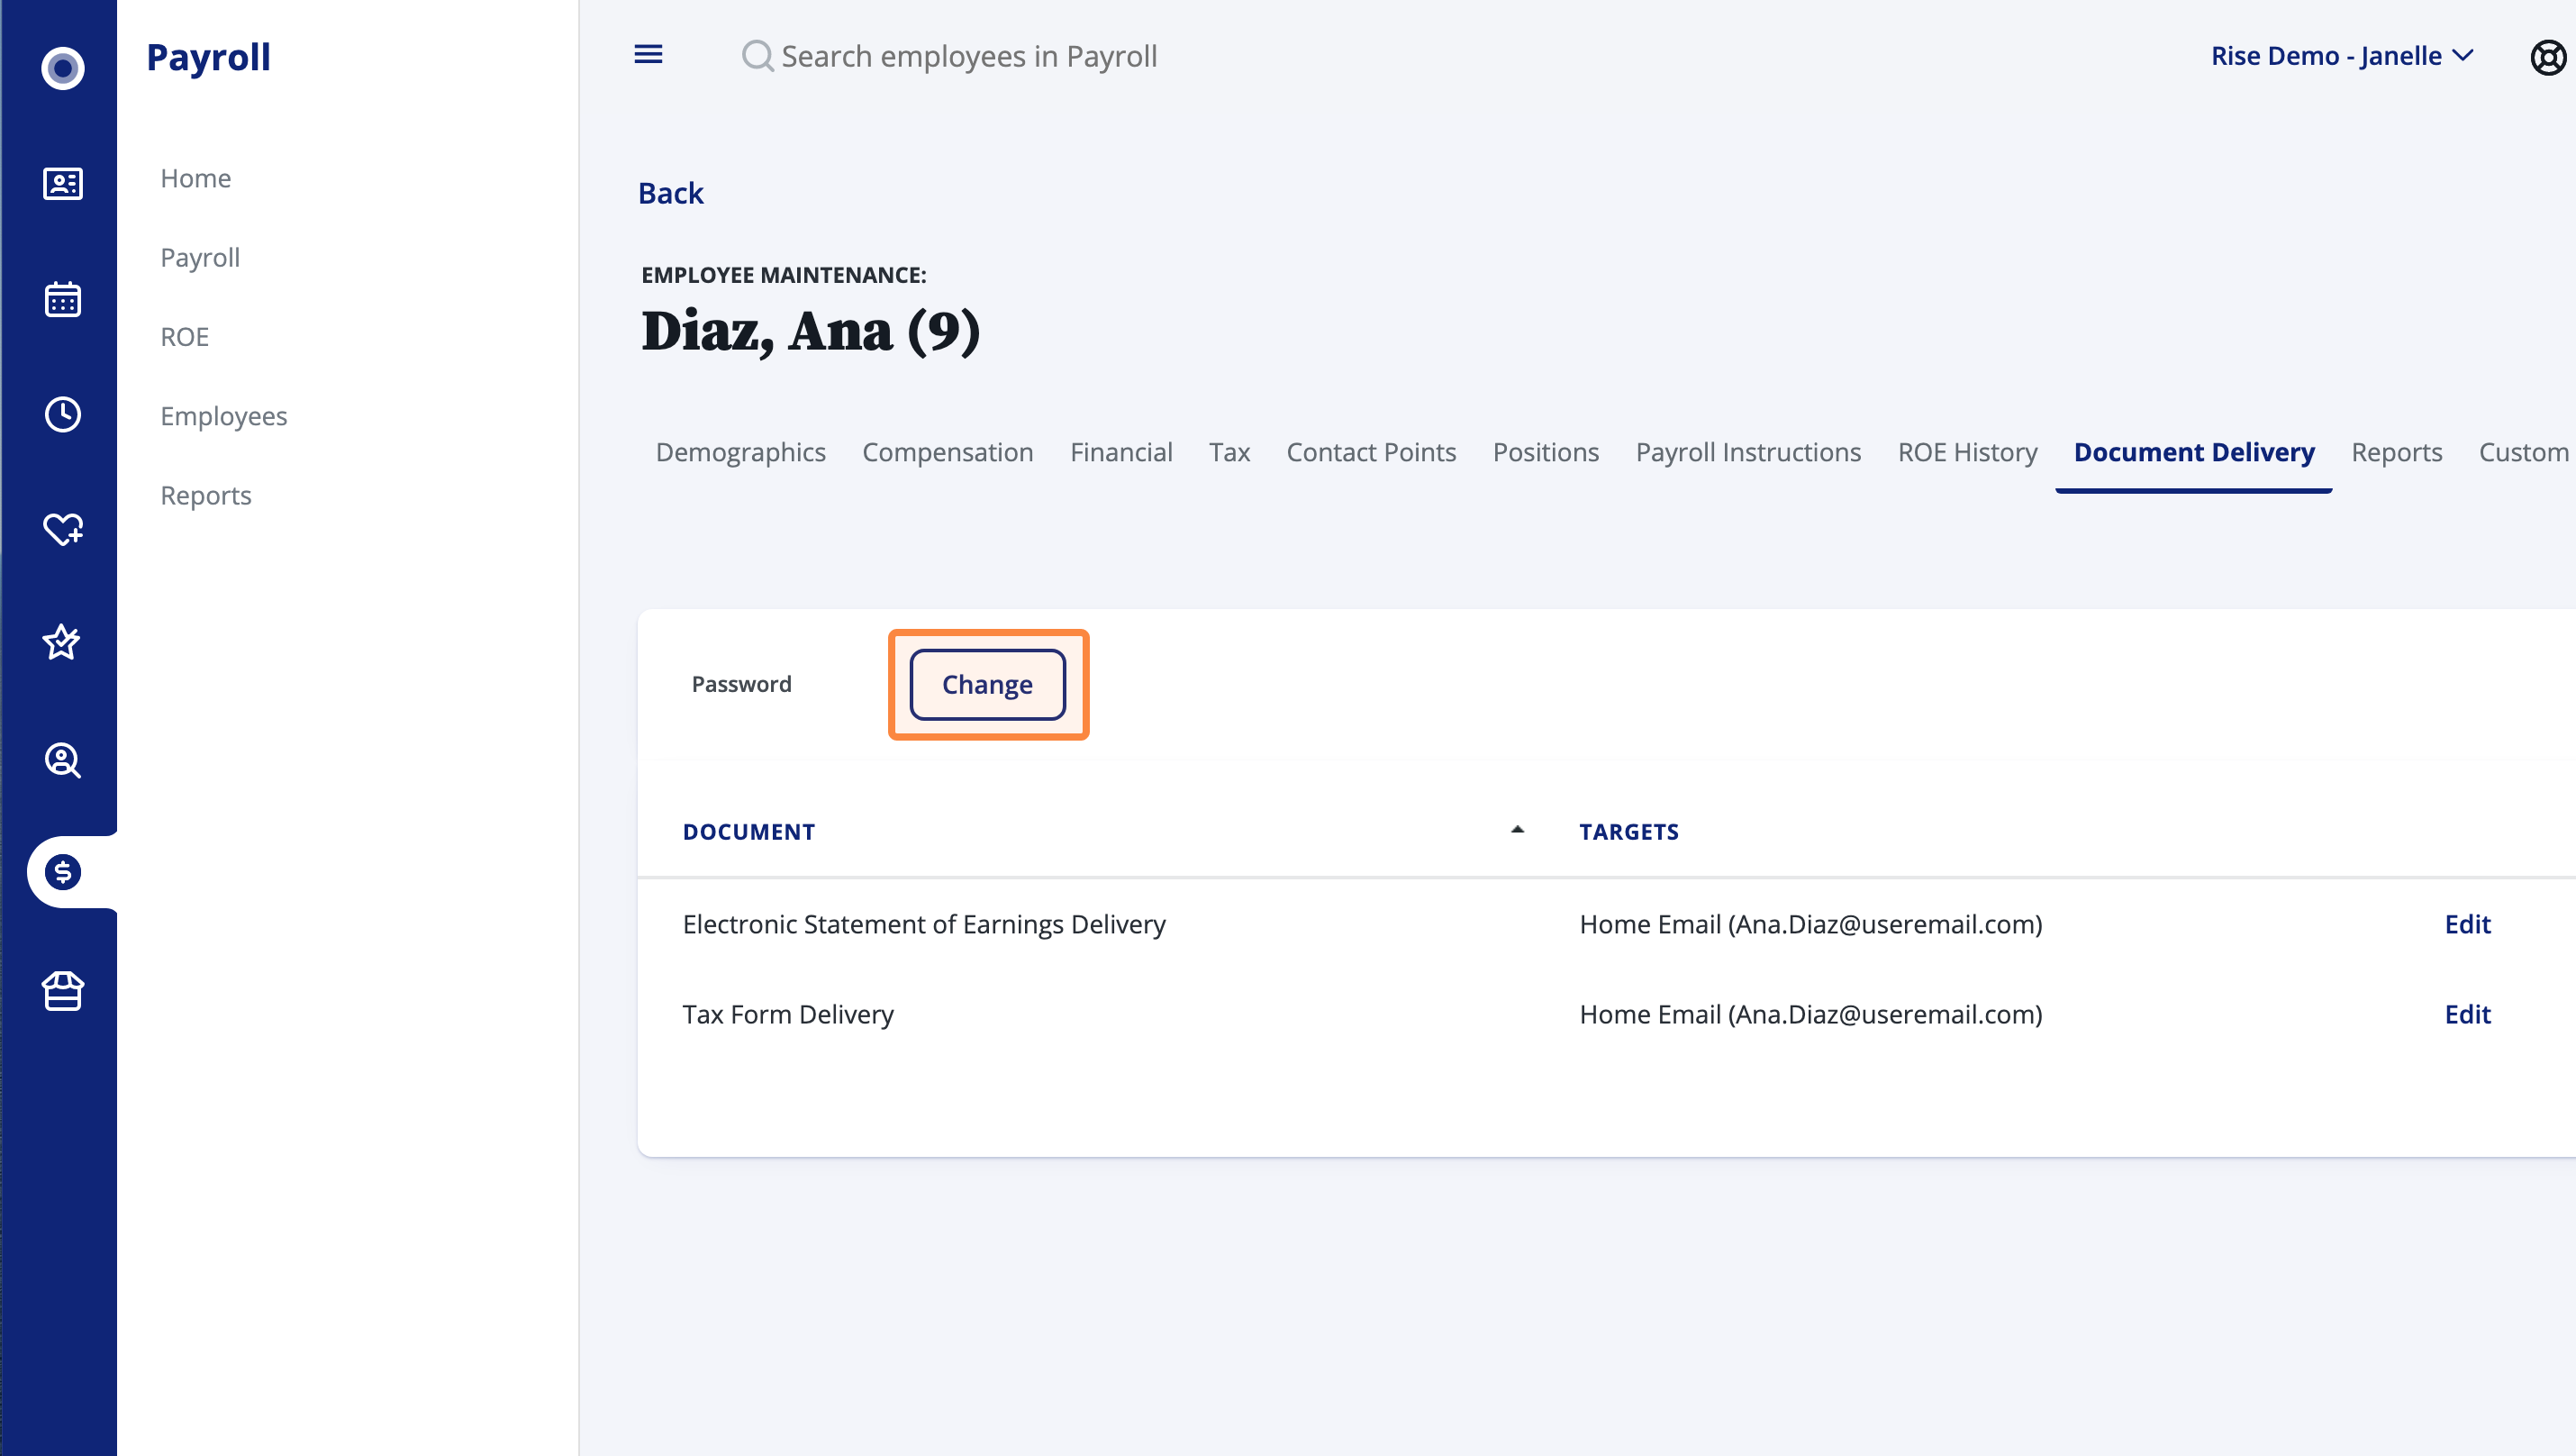Go to Home in the Payroll menu
Screen dimensions: 2576x1456
point(195,178)
